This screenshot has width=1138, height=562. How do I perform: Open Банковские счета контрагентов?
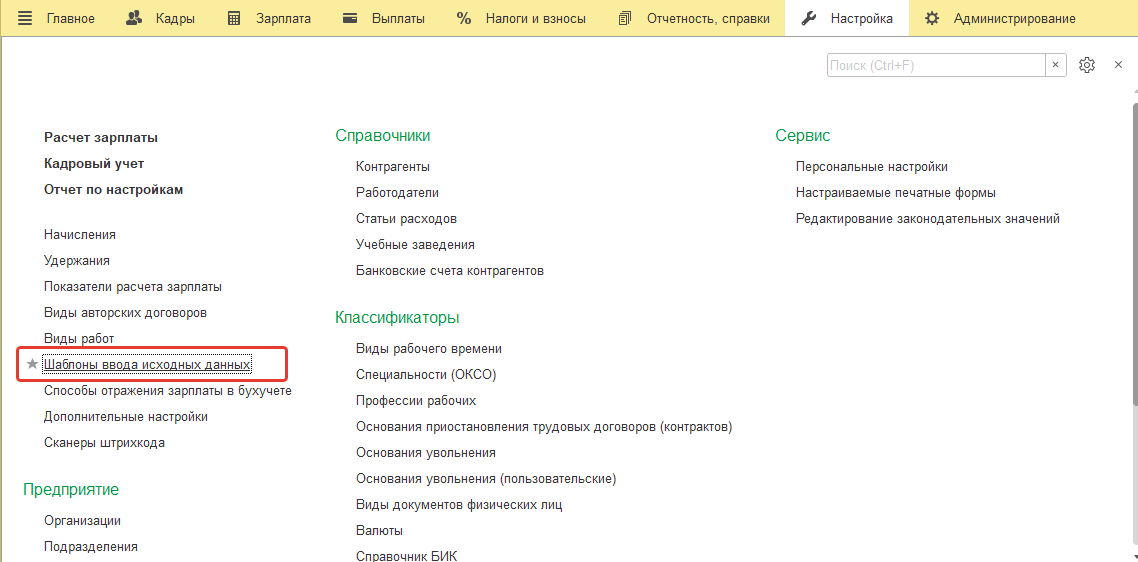click(x=450, y=271)
